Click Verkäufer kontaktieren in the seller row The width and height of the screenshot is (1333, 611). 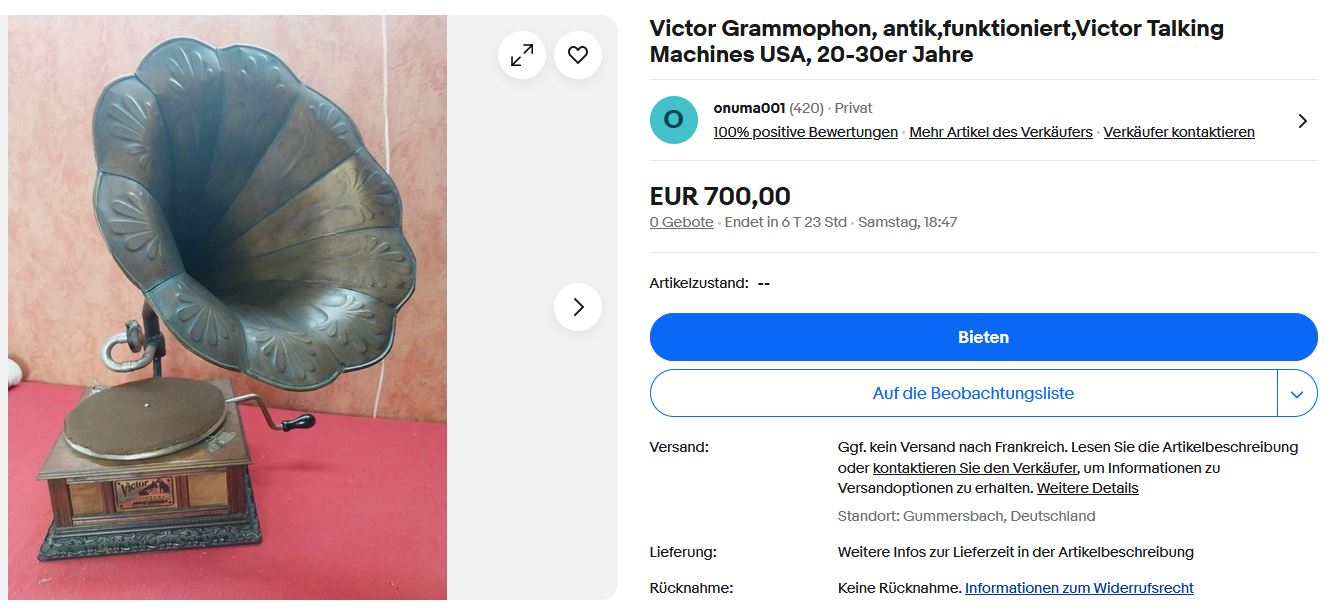[1178, 132]
